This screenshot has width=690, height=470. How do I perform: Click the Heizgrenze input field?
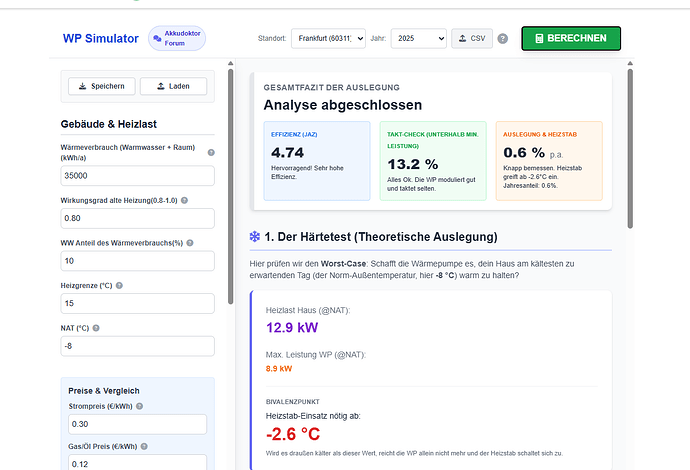(x=137, y=303)
